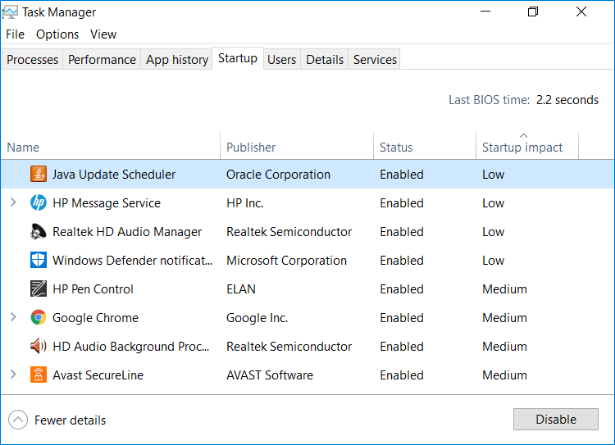Open the Services tab

point(375,60)
